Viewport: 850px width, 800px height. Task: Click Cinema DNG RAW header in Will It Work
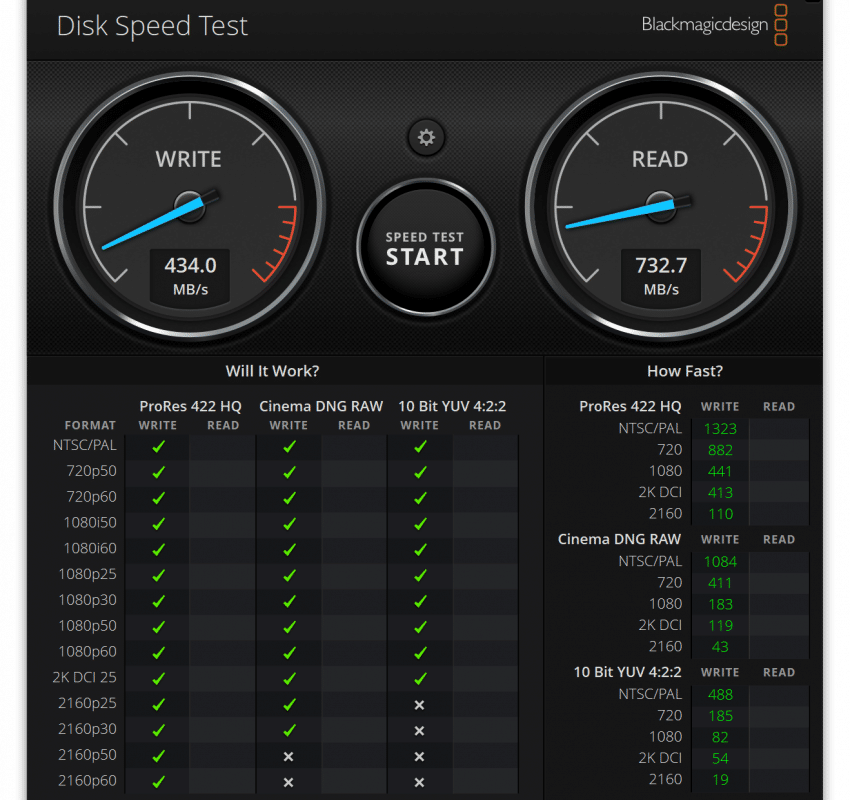click(x=321, y=407)
